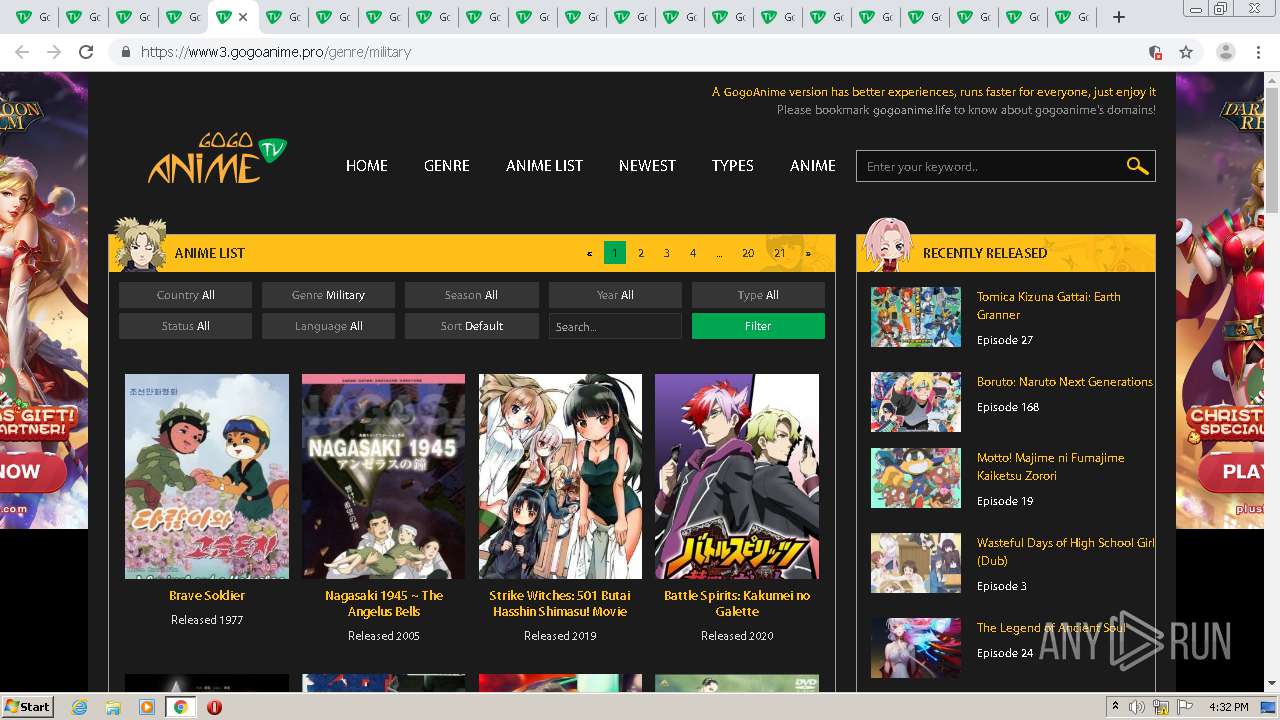
Task: Go to next page arrow in pagination
Action: [x=808, y=254]
